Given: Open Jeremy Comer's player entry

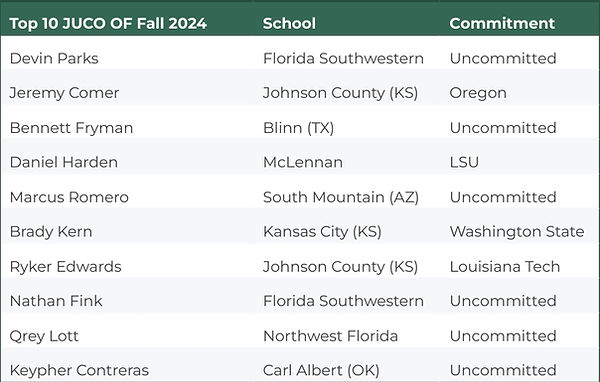Looking at the screenshot, I should coord(64,93).
